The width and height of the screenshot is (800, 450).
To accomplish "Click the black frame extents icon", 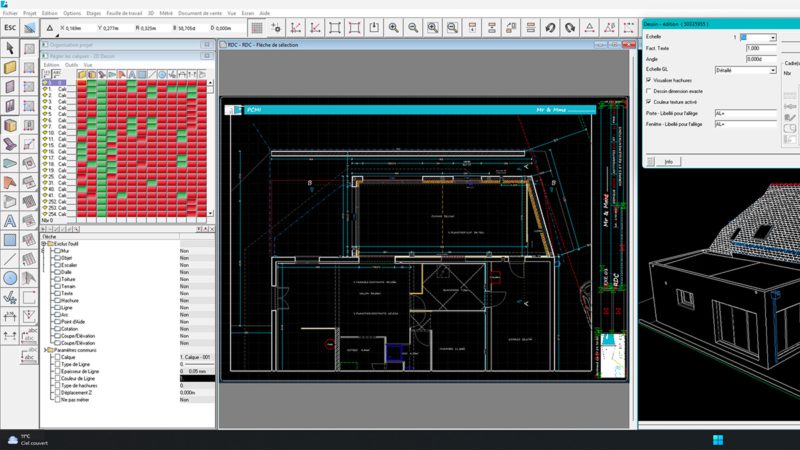I will pyautogui.click(x=335, y=28).
